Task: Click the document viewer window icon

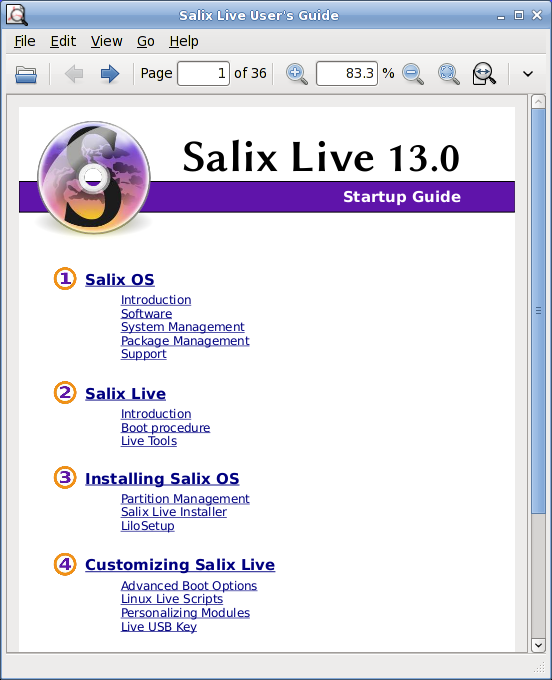Action: click(x=16, y=15)
